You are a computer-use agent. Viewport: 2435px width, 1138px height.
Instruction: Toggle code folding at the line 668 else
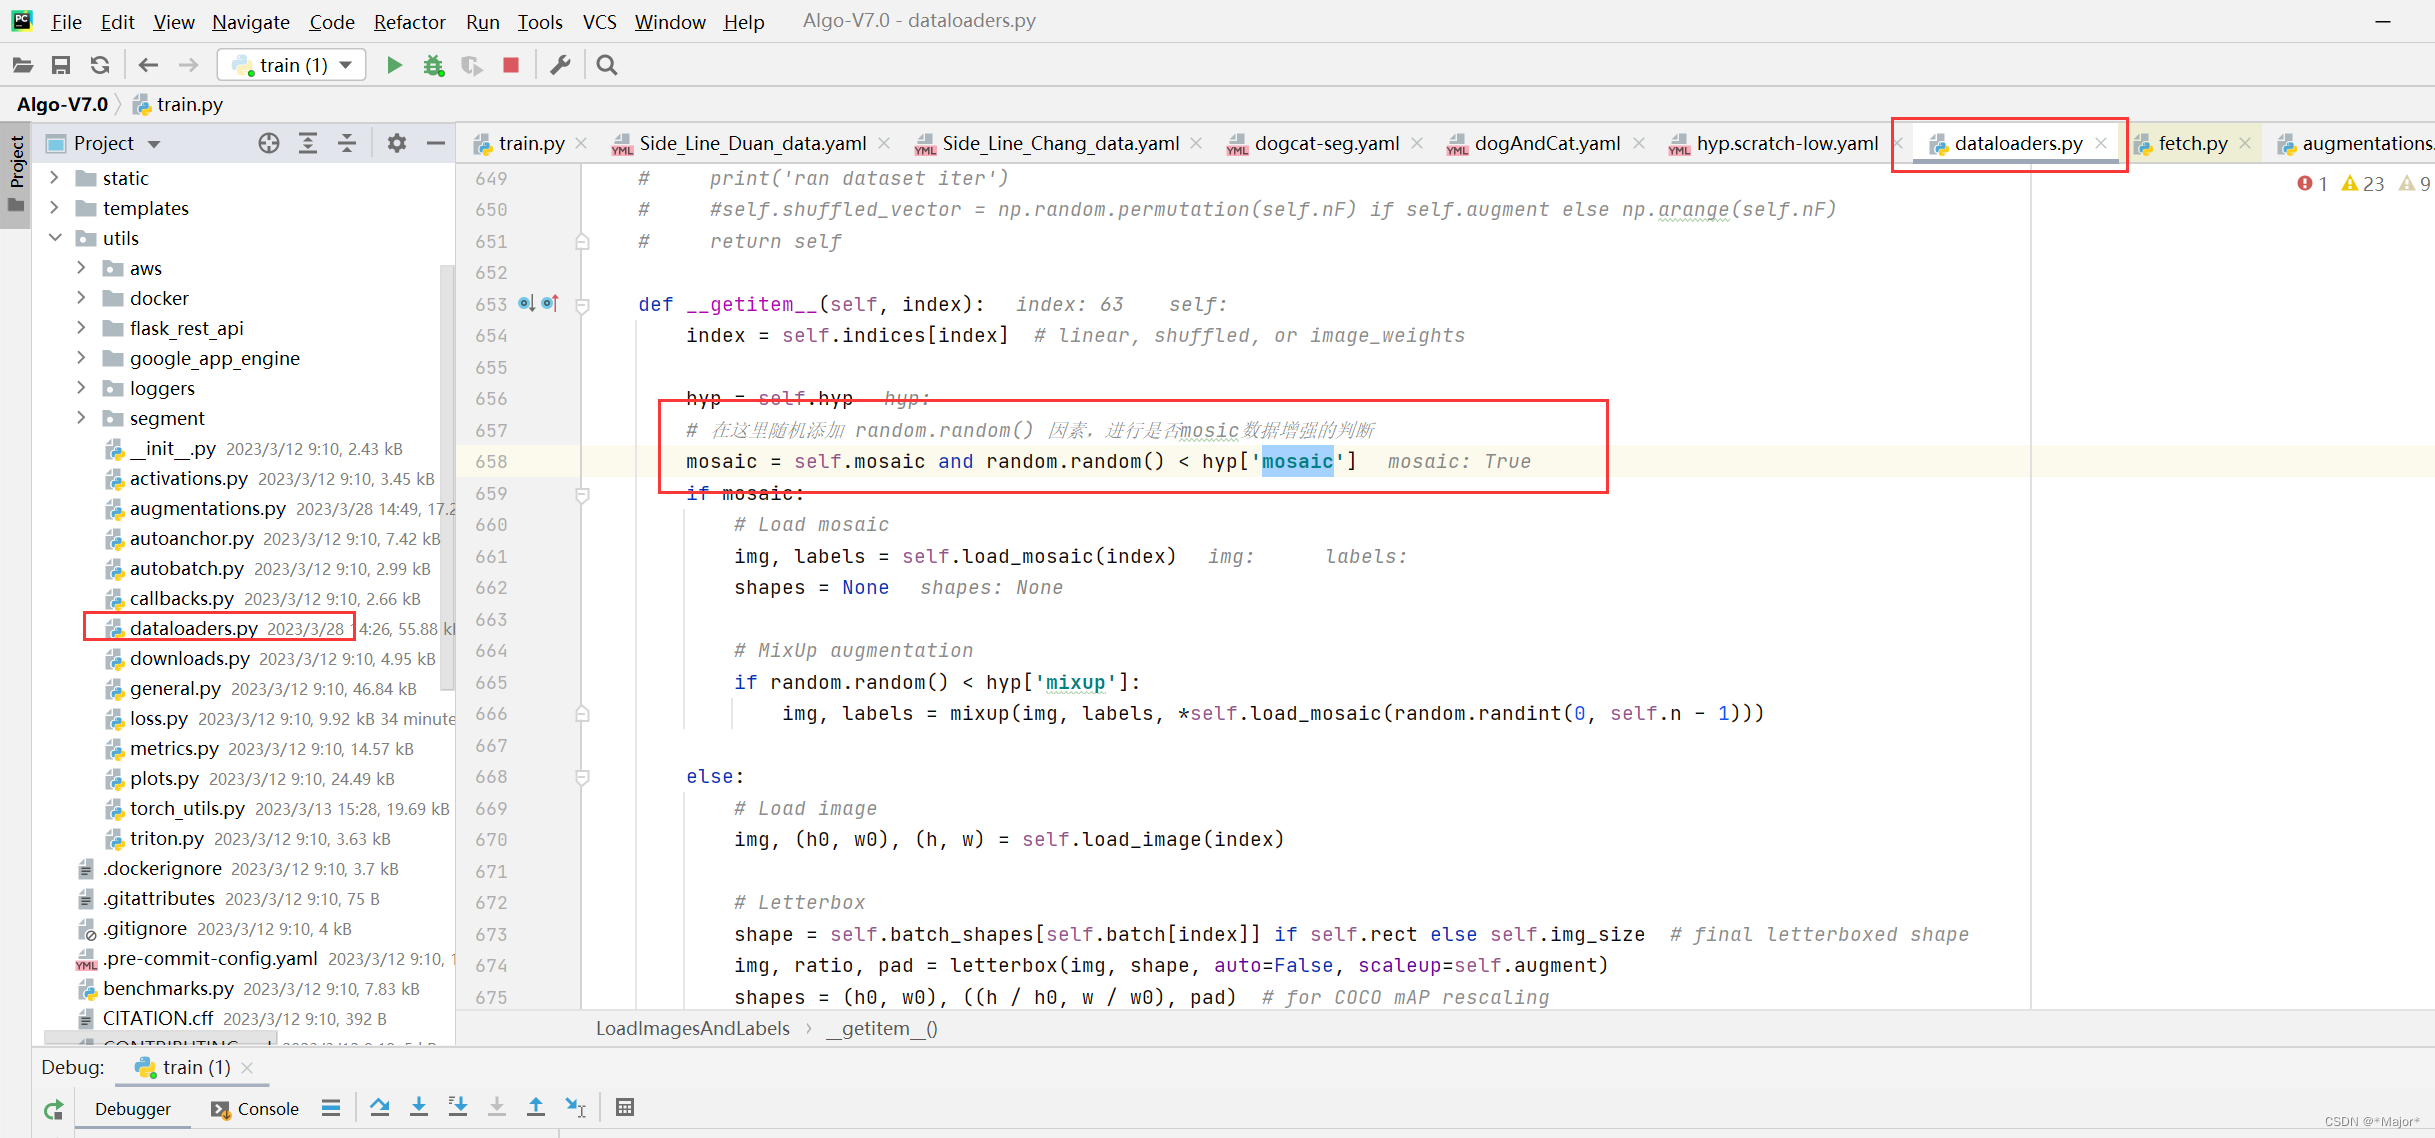coord(582,777)
